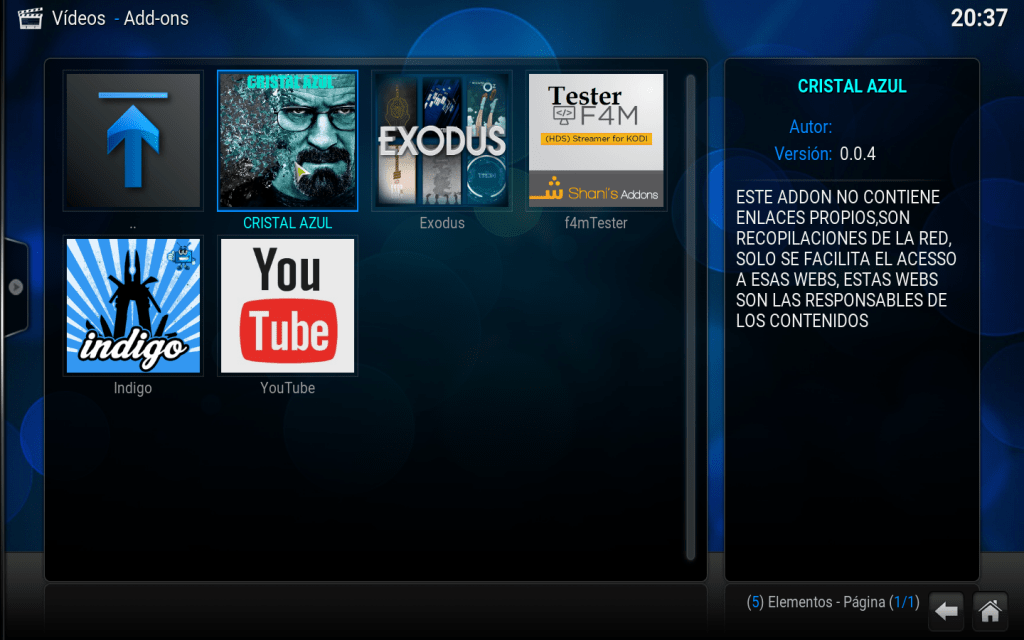Click the back arrow button at bottom
This screenshot has height=640, width=1024.
[x=946, y=611]
